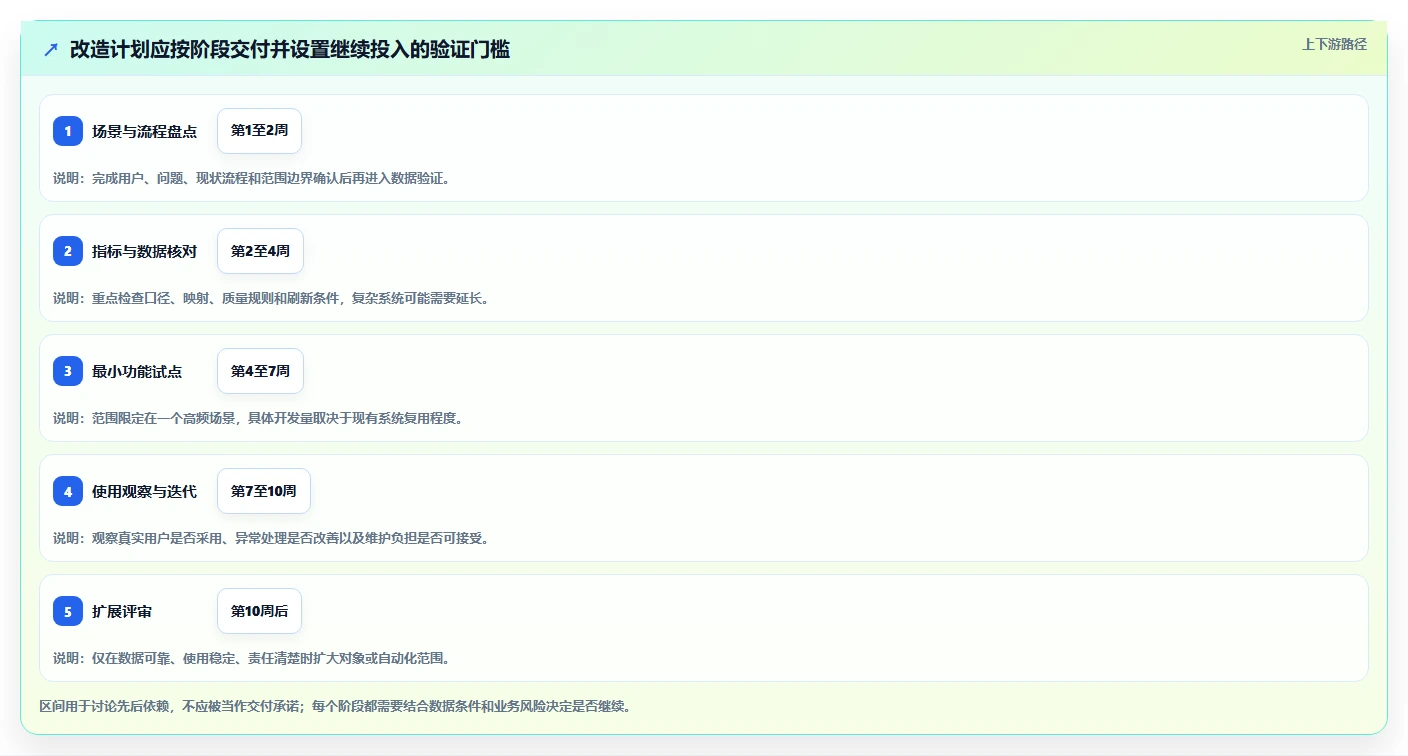Image resolution: width=1408 pixels, height=756 pixels.
Task: Click the description starting 说明：仅在数据可靠
Action: [x=252, y=658]
